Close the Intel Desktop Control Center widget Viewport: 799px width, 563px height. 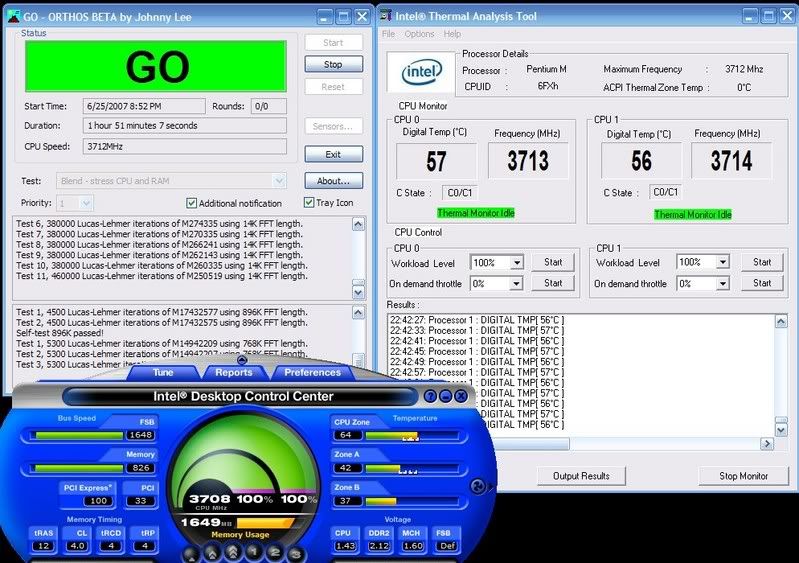pyautogui.click(x=461, y=396)
